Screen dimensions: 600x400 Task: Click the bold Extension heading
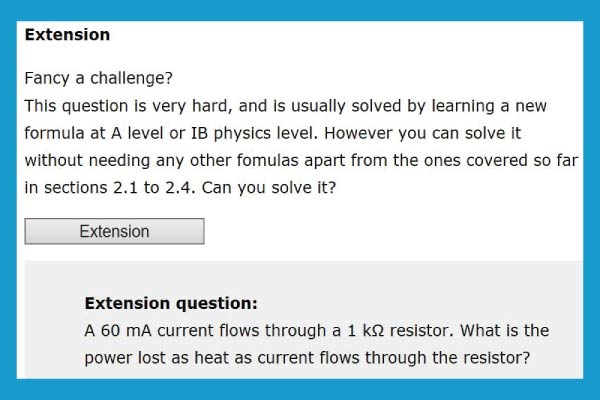[67, 35]
